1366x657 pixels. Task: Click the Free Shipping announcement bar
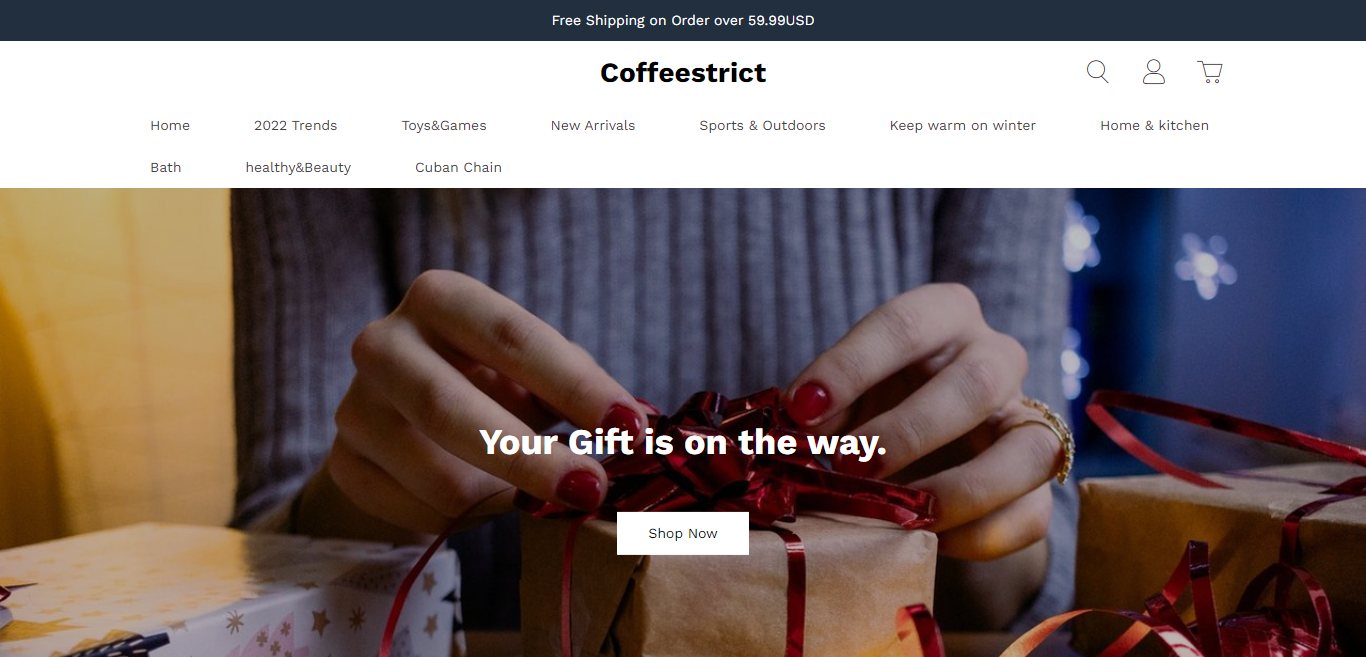click(683, 20)
